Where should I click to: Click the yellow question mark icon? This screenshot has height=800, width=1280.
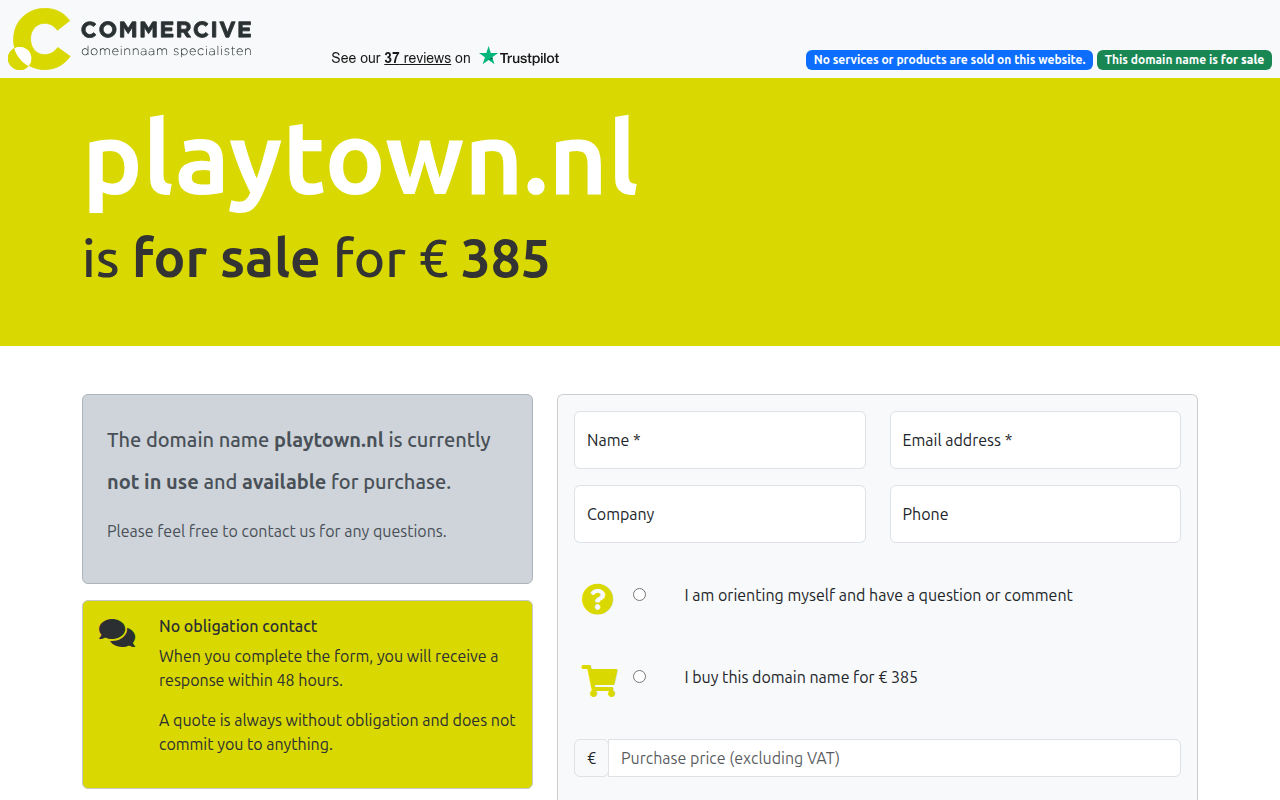click(598, 599)
